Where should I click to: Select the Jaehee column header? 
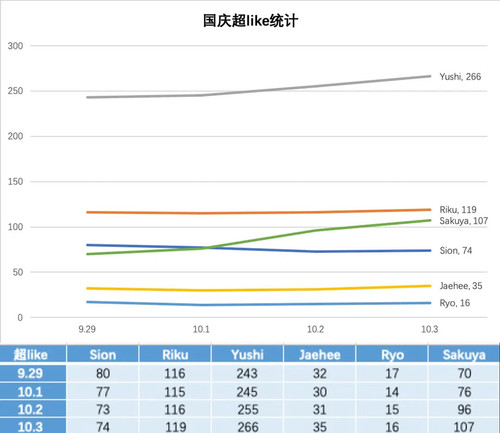tap(320, 354)
